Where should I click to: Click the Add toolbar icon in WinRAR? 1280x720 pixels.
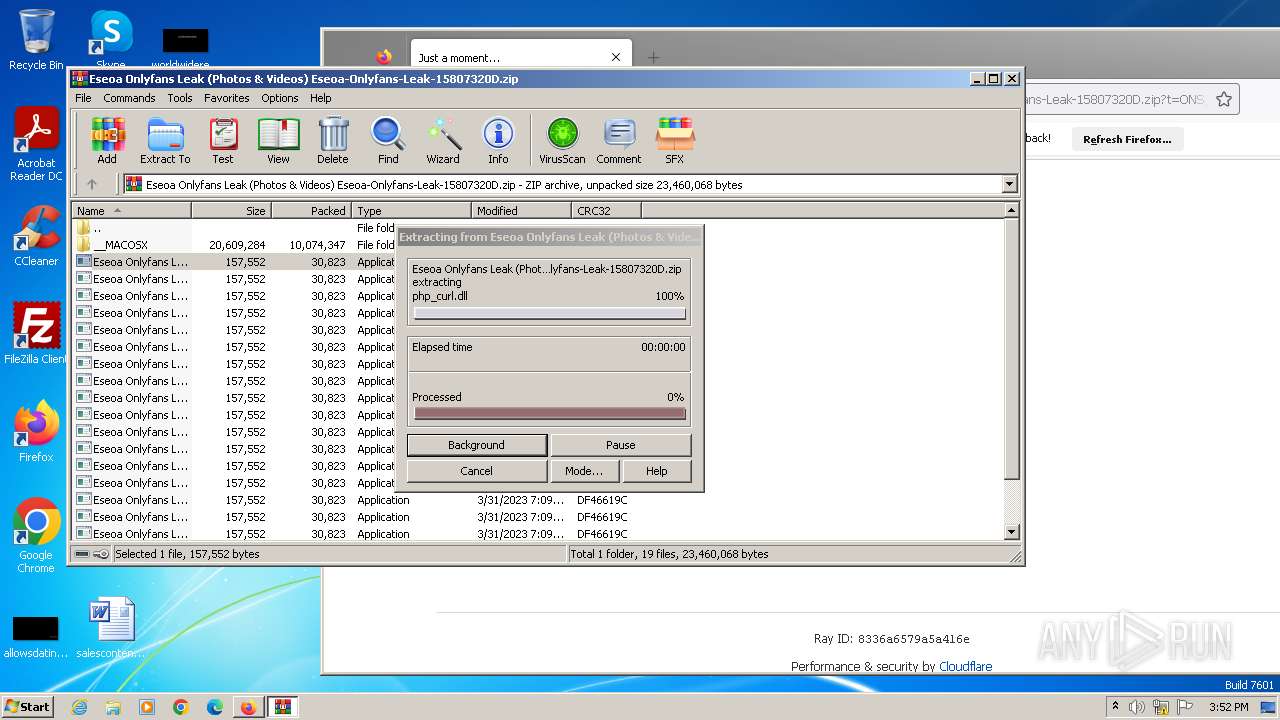[x=107, y=140]
